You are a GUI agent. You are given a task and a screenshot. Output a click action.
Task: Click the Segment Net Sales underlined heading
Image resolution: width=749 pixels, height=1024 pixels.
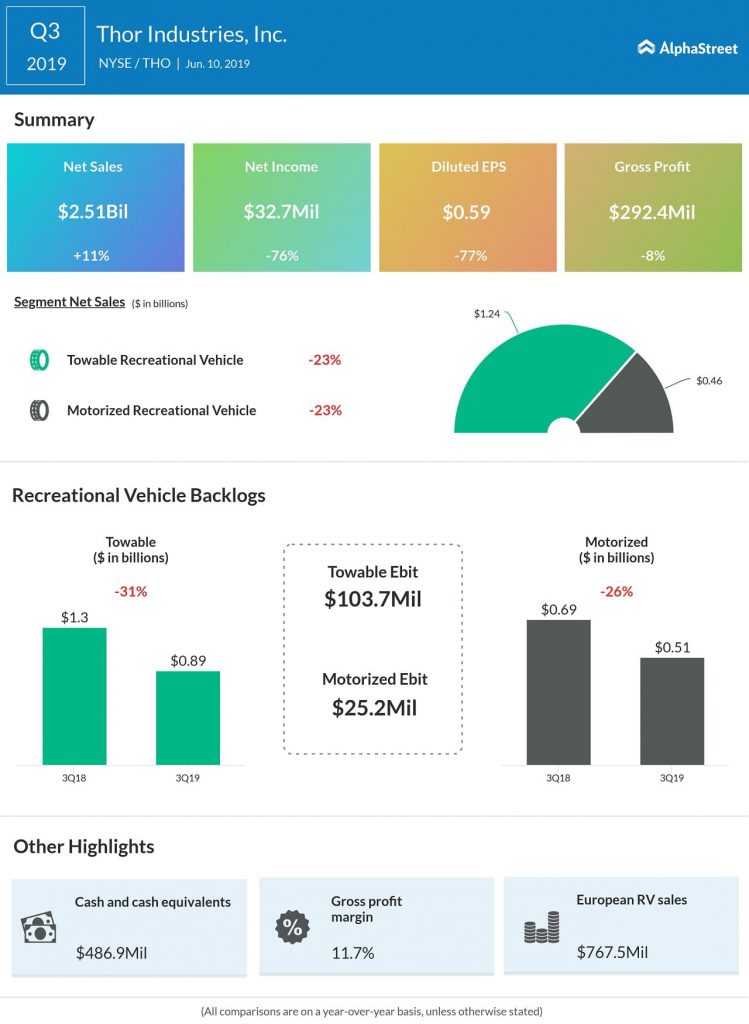point(69,302)
